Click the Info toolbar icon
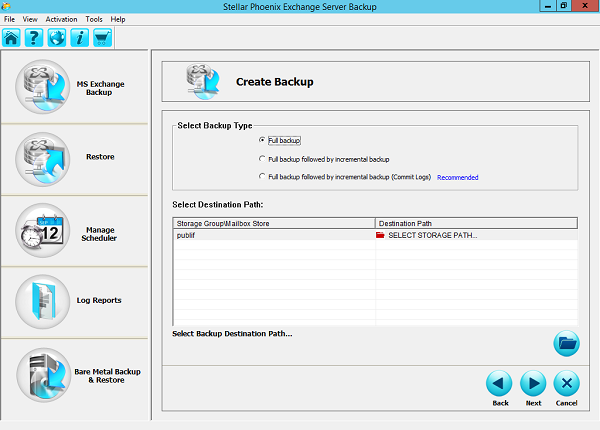600x430 pixels. [x=80, y=37]
